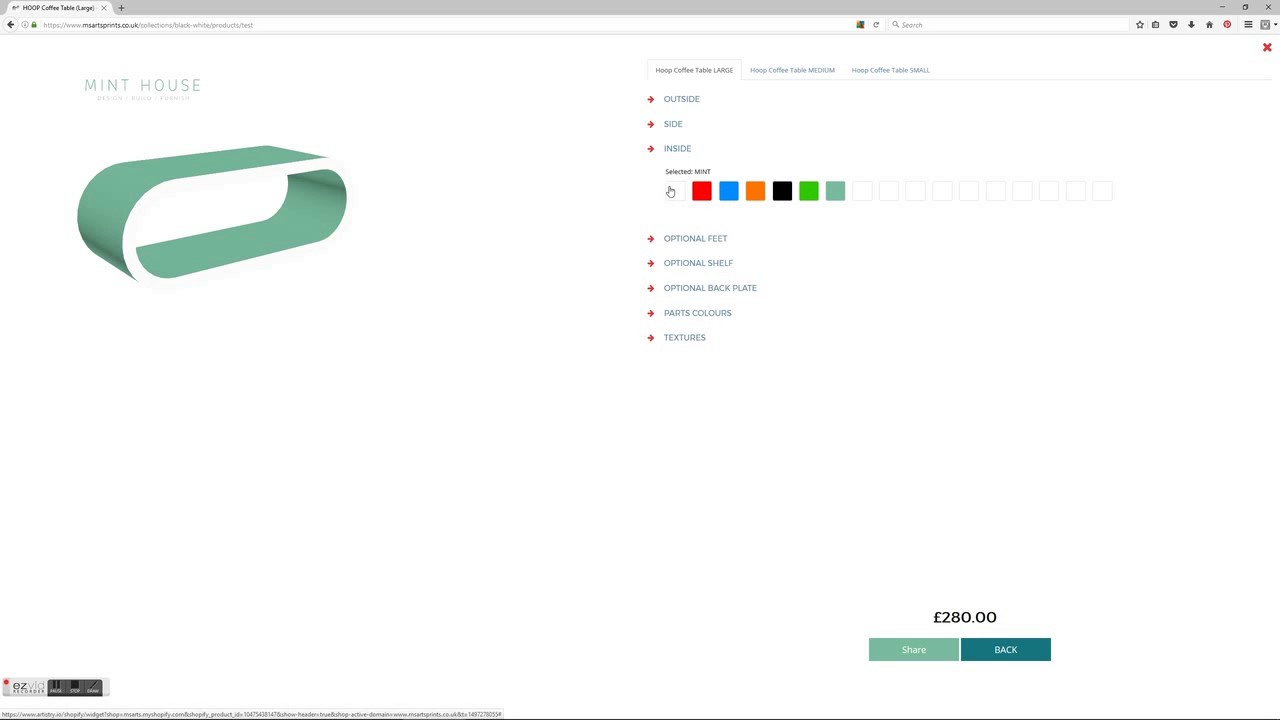Switch to Hoop Coffee Table SMALL tab
Viewport: 1280px width, 720px height.
891,70
